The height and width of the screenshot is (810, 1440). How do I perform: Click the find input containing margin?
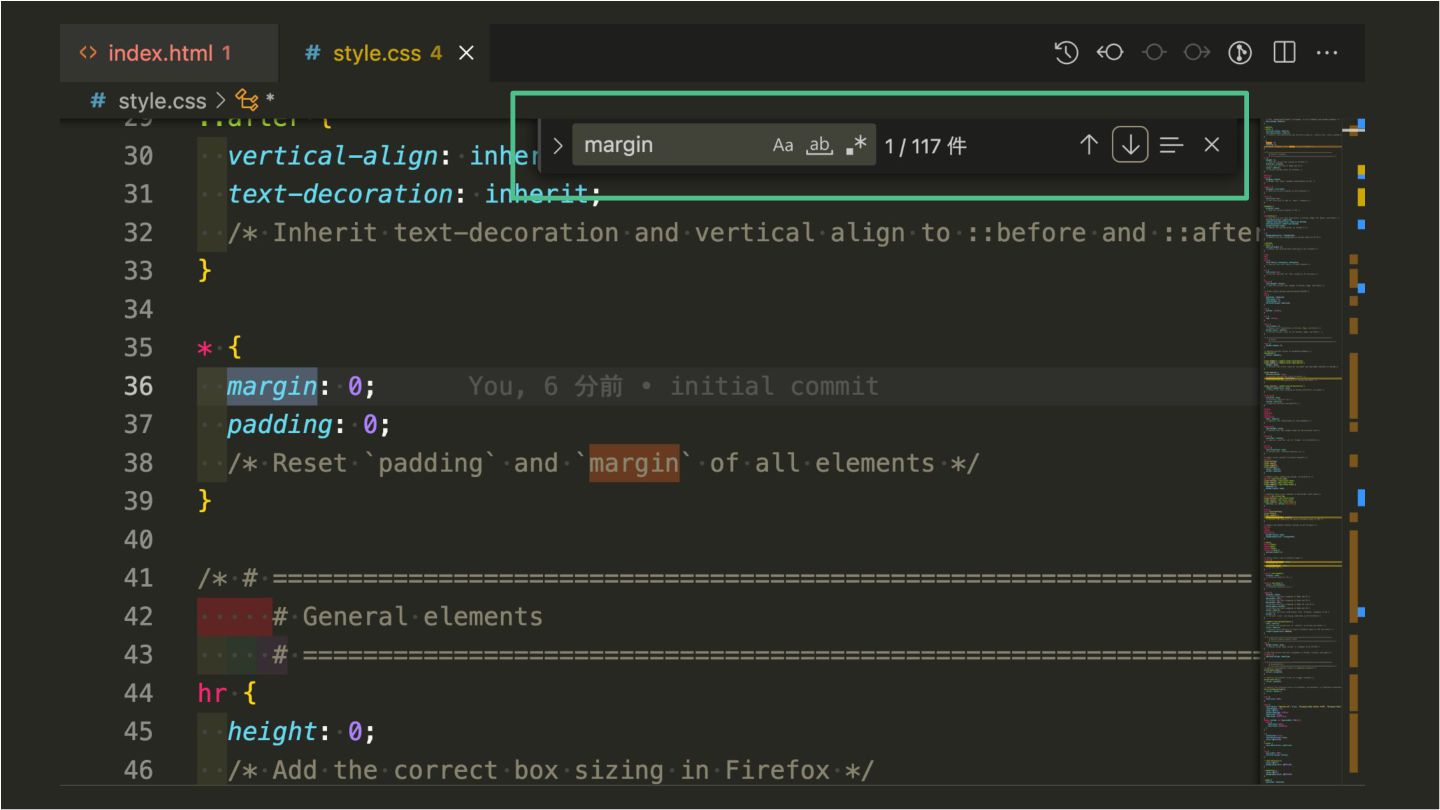(x=670, y=145)
